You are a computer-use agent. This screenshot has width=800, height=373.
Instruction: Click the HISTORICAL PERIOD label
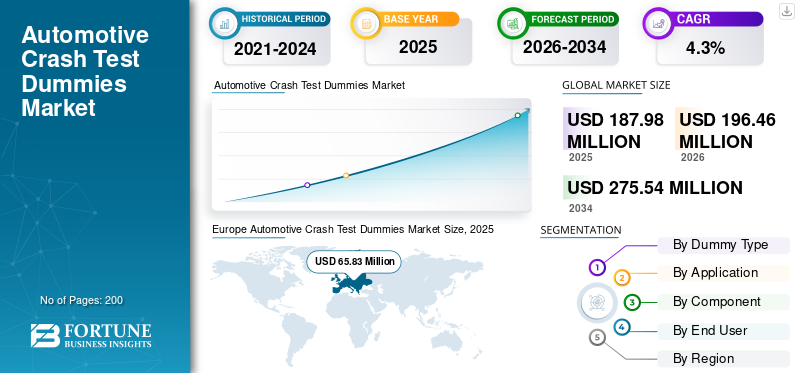coord(284,19)
